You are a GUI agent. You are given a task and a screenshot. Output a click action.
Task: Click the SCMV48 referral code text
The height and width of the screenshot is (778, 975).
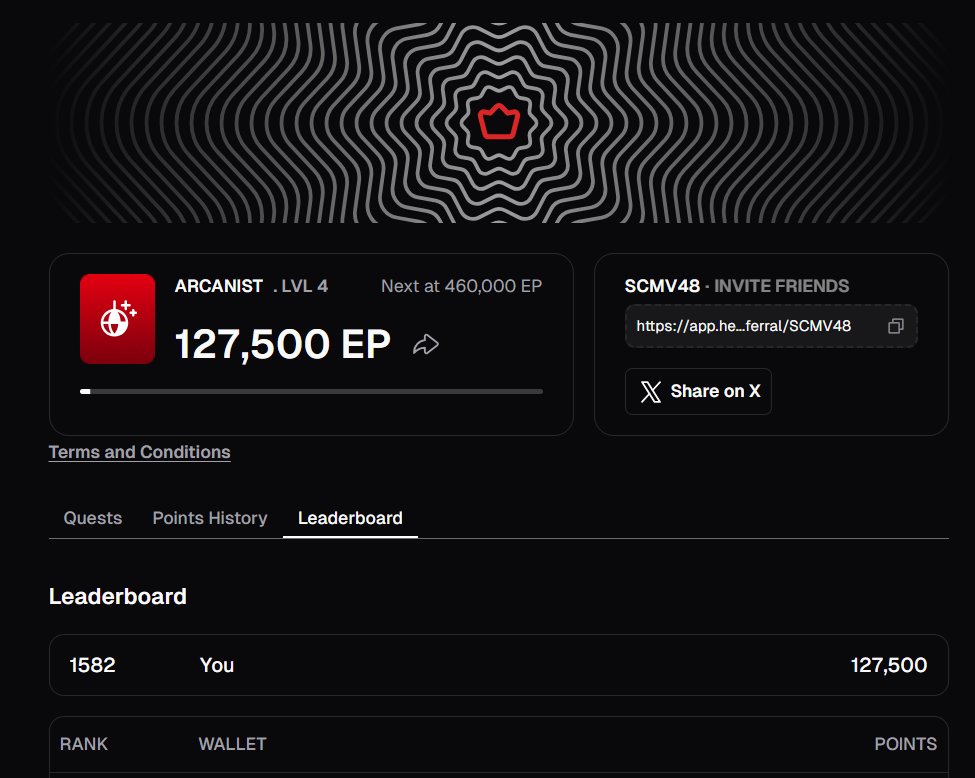pyautogui.click(x=662, y=286)
